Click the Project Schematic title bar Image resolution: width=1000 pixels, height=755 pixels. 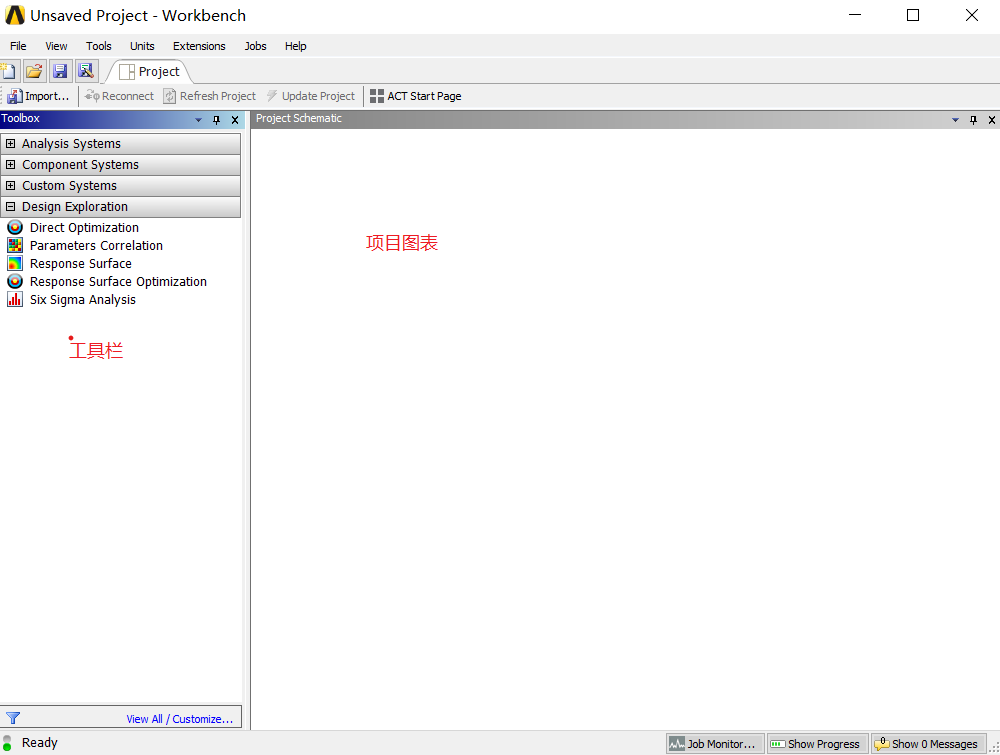point(625,119)
